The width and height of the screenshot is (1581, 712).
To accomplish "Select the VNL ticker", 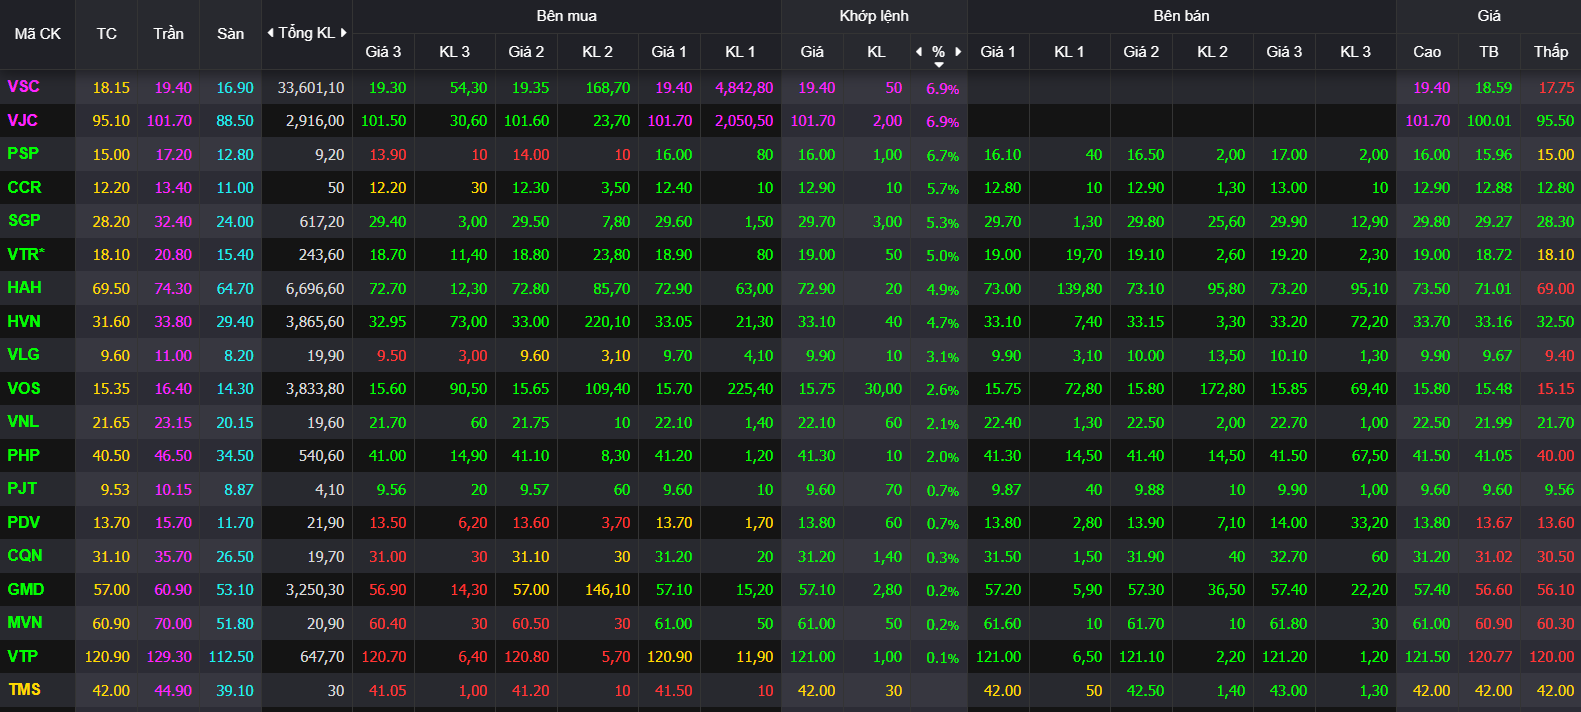I will 23,422.
